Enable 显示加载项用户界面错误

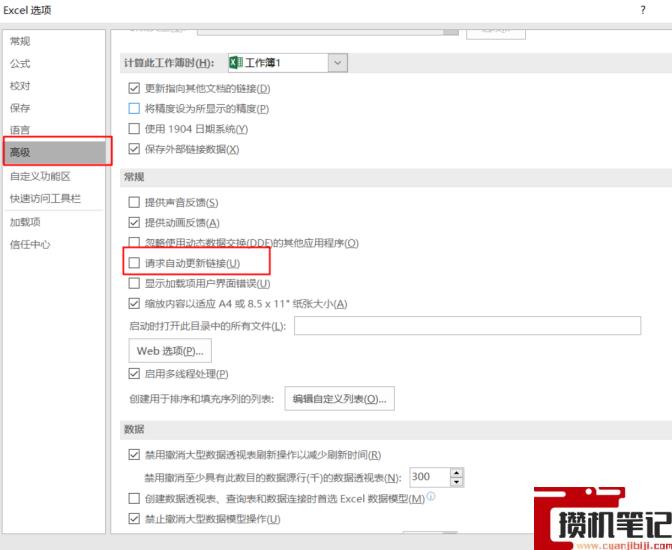tap(134, 283)
